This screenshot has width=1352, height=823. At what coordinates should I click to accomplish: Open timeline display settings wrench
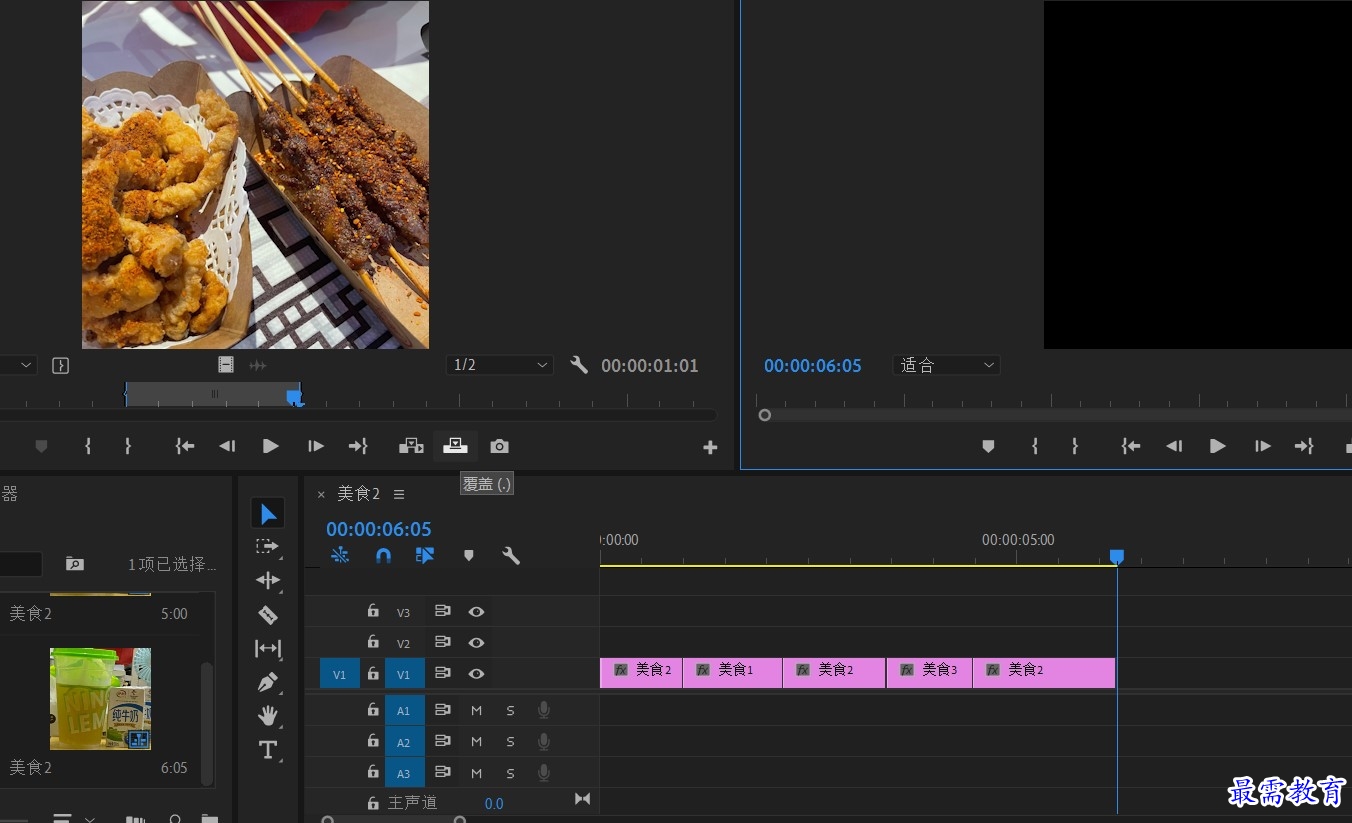511,556
